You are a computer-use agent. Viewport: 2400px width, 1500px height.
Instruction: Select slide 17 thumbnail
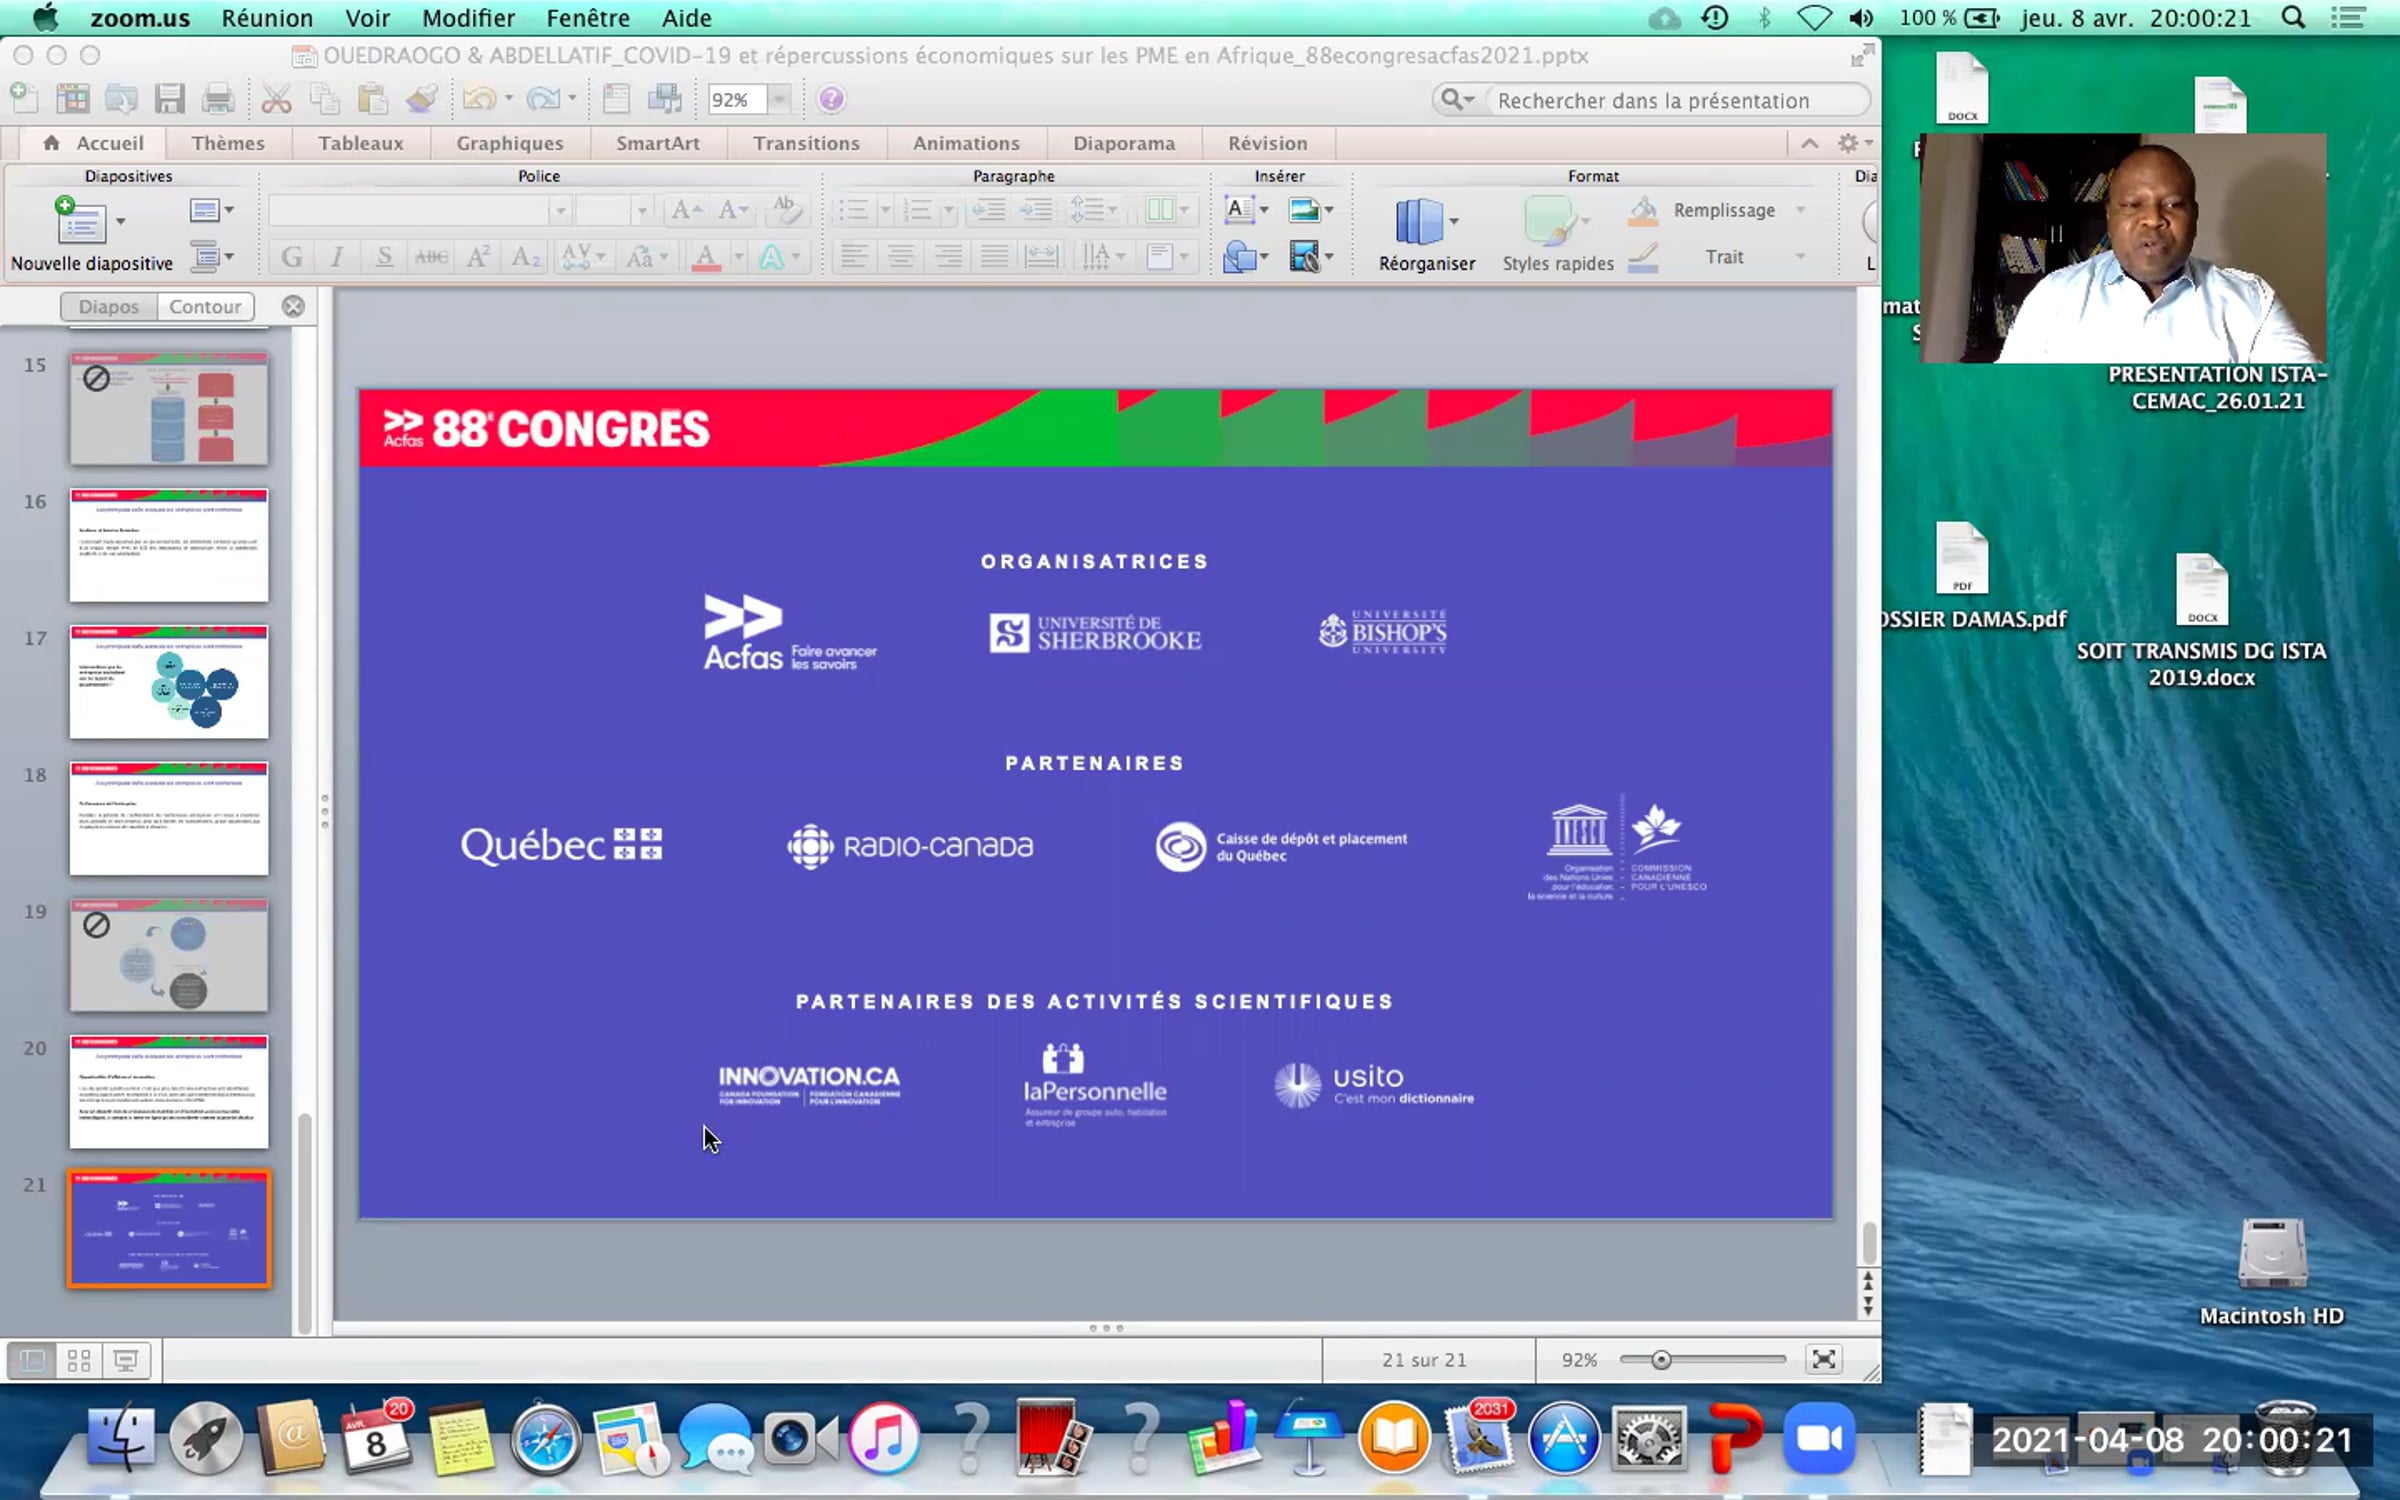[169, 682]
